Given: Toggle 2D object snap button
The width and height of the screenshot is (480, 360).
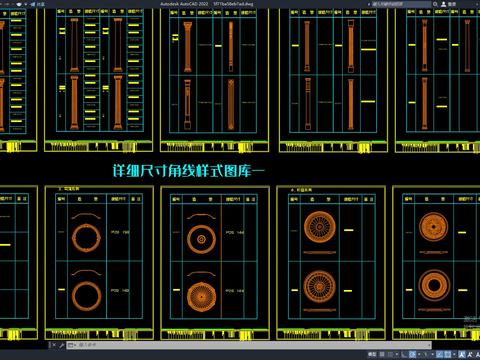Looking at the screenshot, I should [447, 354].
